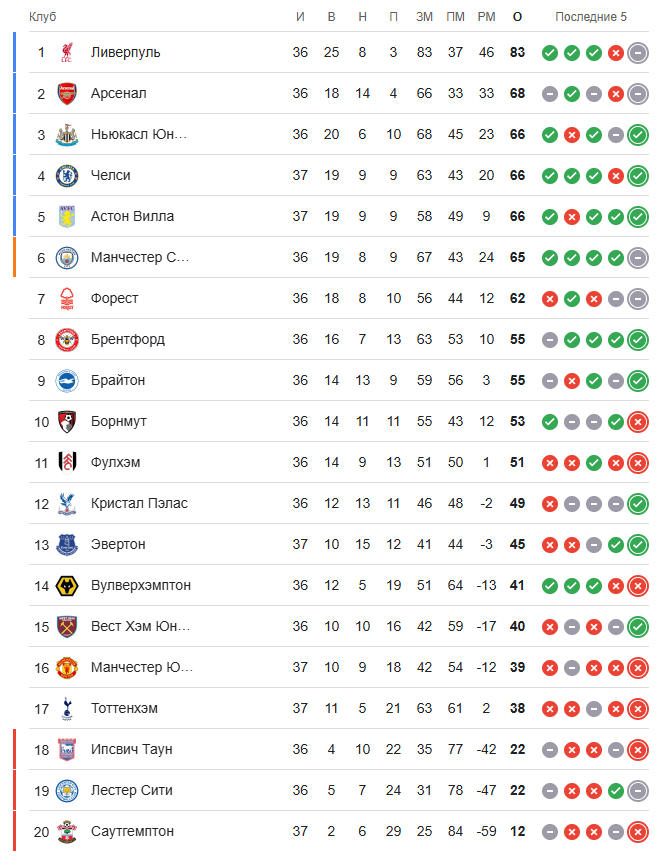This screenshot has height=867, width=663.
Task: Click the Crystal Palace eagle crest
Action: [x=67, y=504]
